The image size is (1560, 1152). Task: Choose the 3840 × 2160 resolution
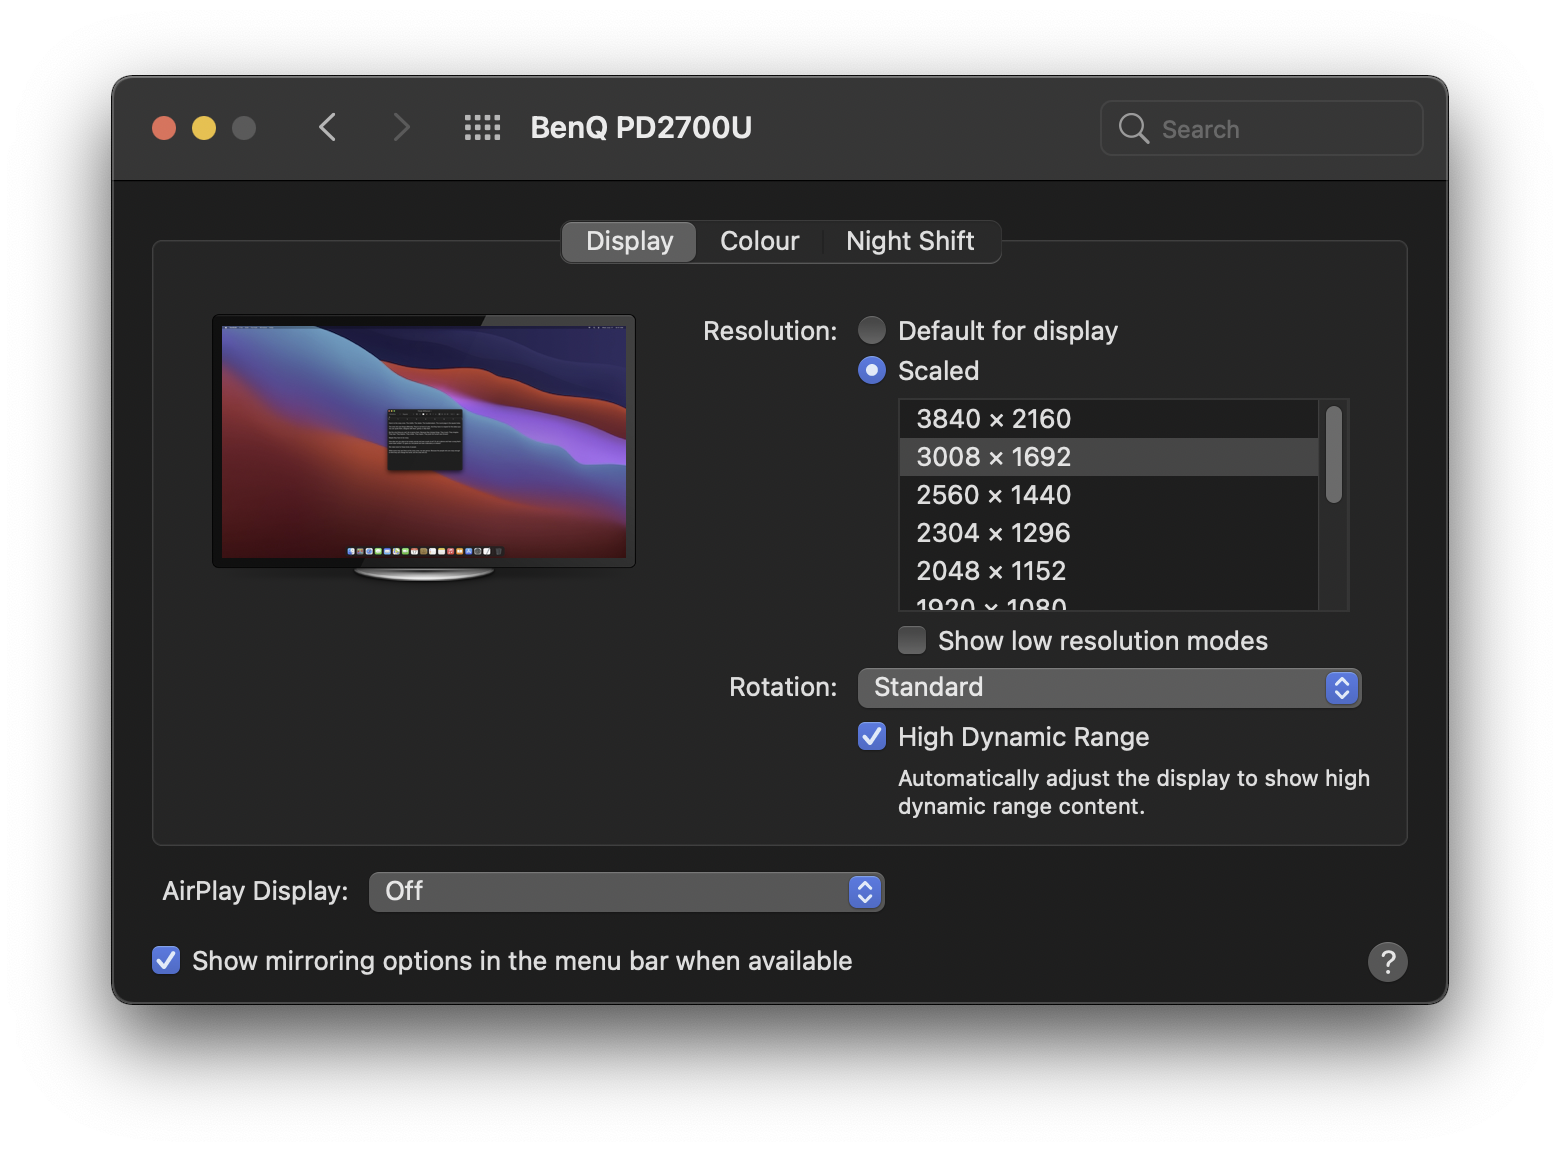click(1109, 419)
